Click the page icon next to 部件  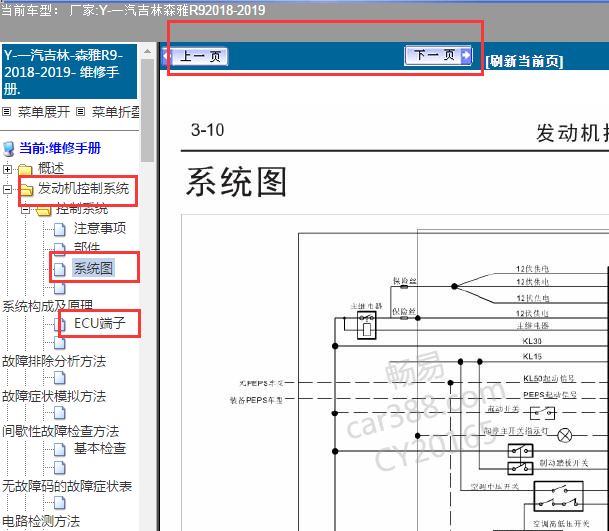(x=59, y=249)
